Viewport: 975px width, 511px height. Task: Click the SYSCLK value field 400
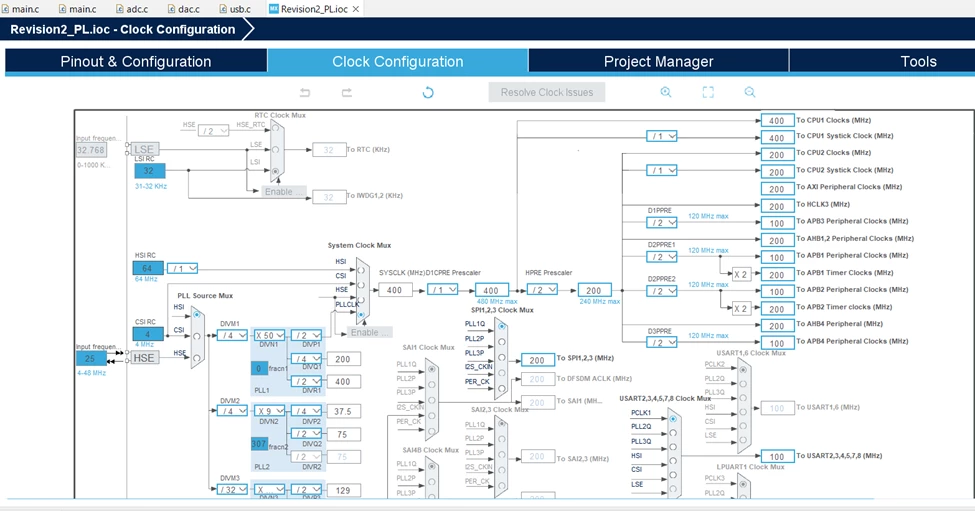pos(395,290)
